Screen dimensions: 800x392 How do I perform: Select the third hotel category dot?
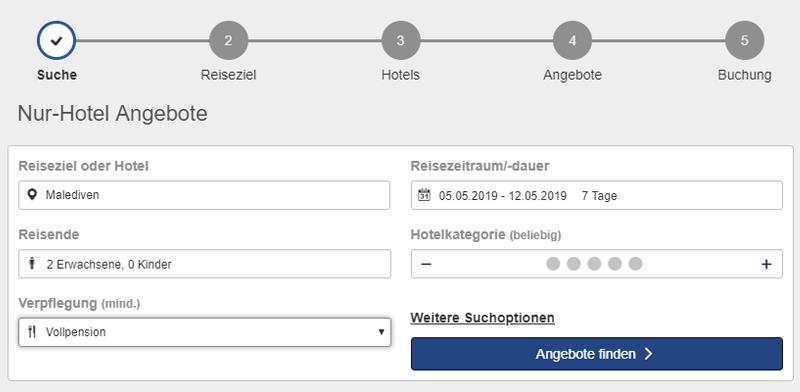coord(594,264)
